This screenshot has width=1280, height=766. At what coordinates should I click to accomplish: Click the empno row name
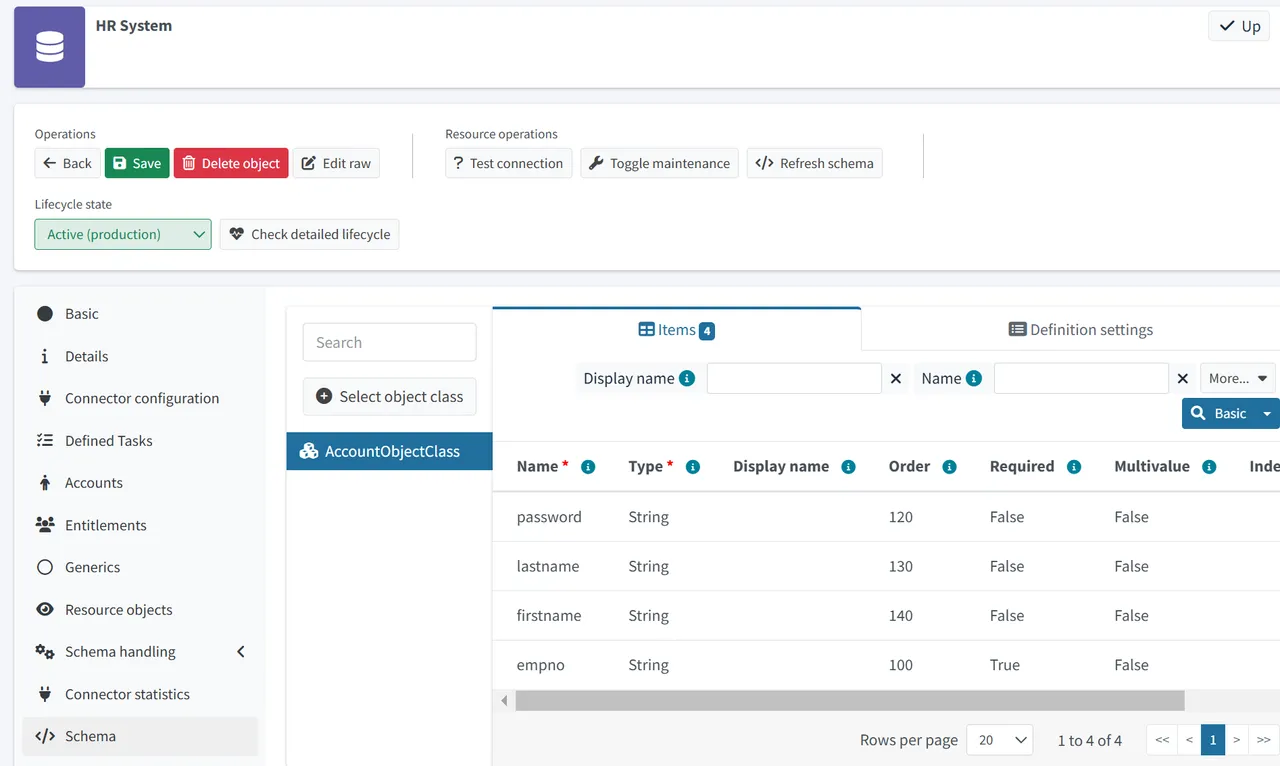[541, 665]
